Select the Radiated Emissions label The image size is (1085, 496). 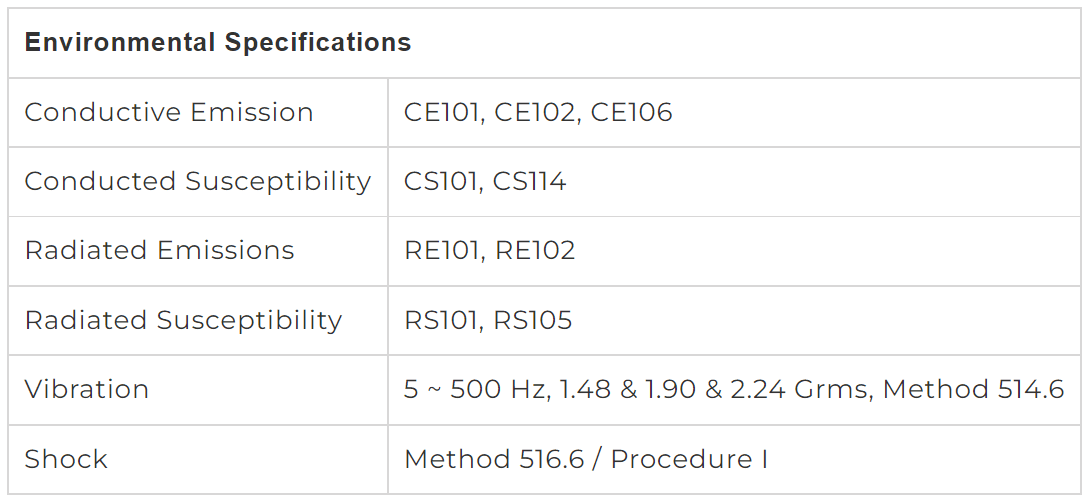160,250
